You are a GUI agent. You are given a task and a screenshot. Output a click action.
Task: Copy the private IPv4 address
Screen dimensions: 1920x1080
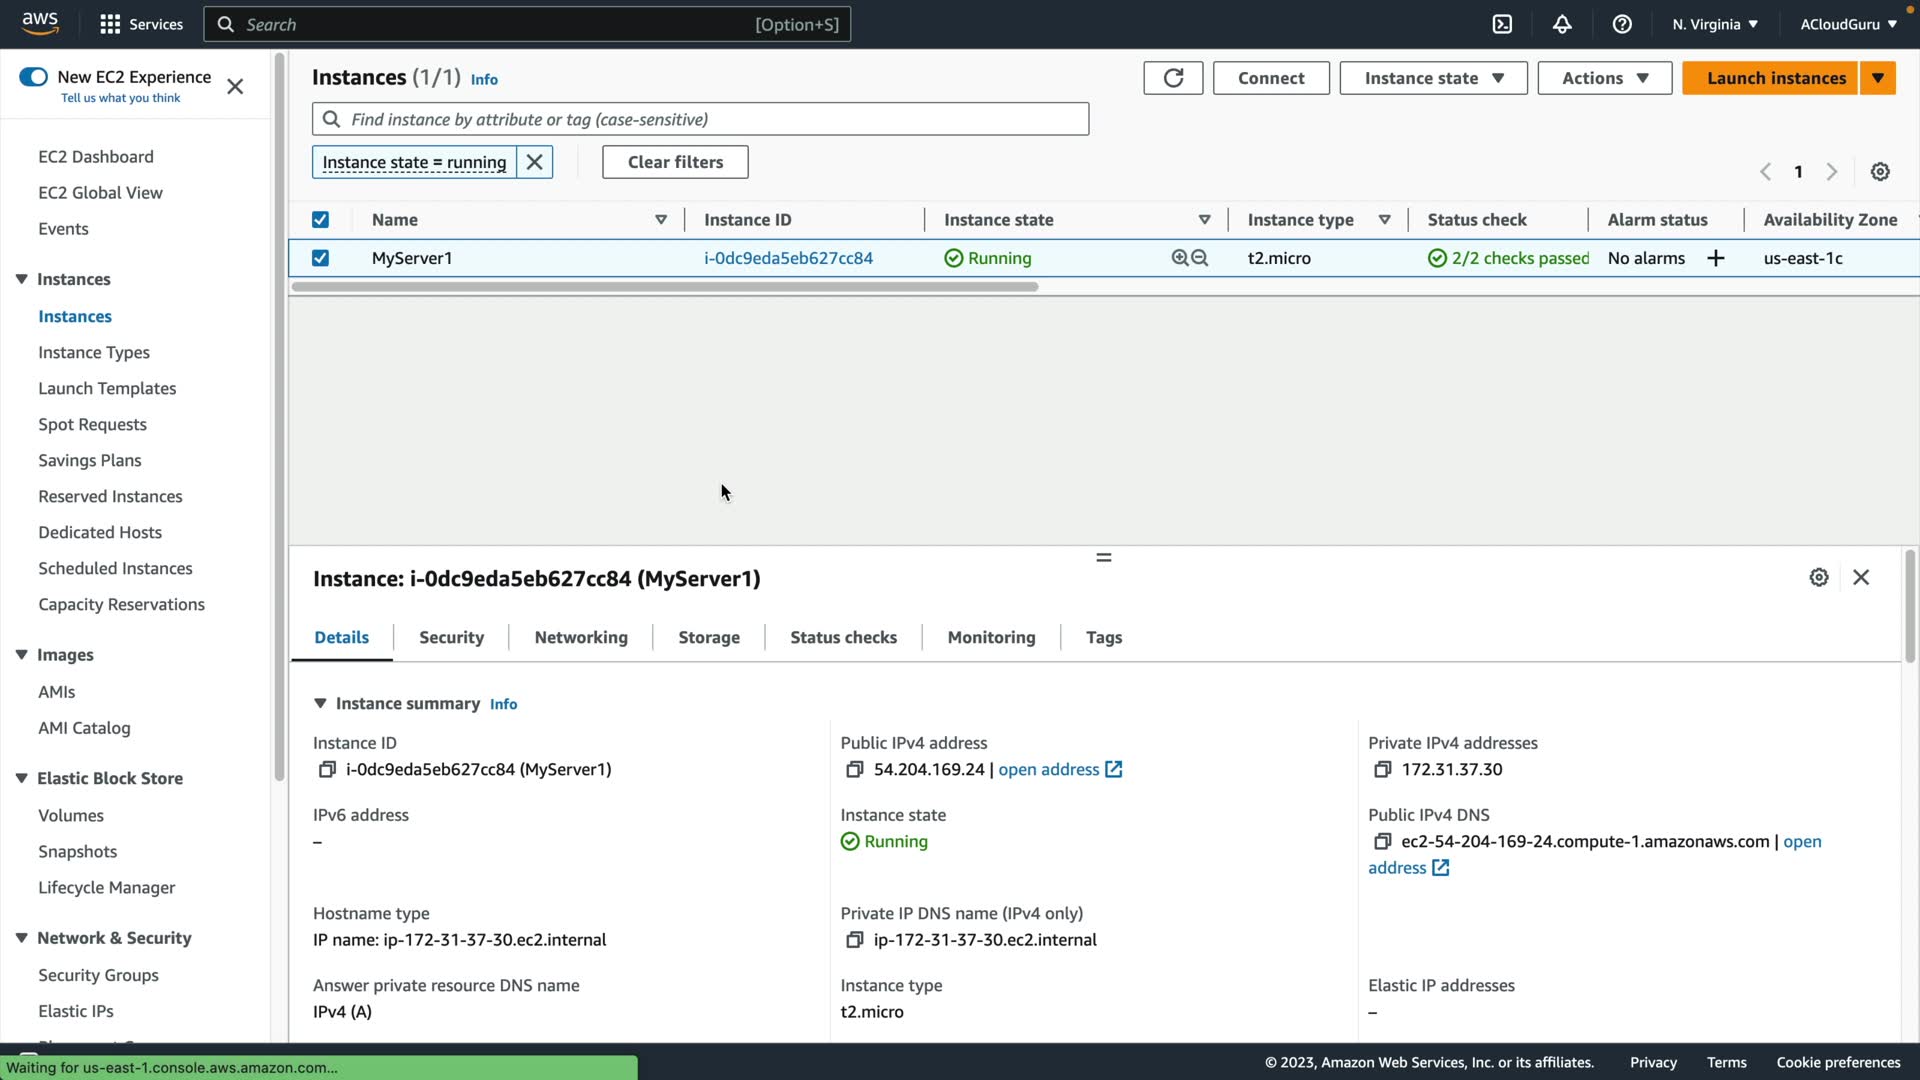pos(1382,769)
